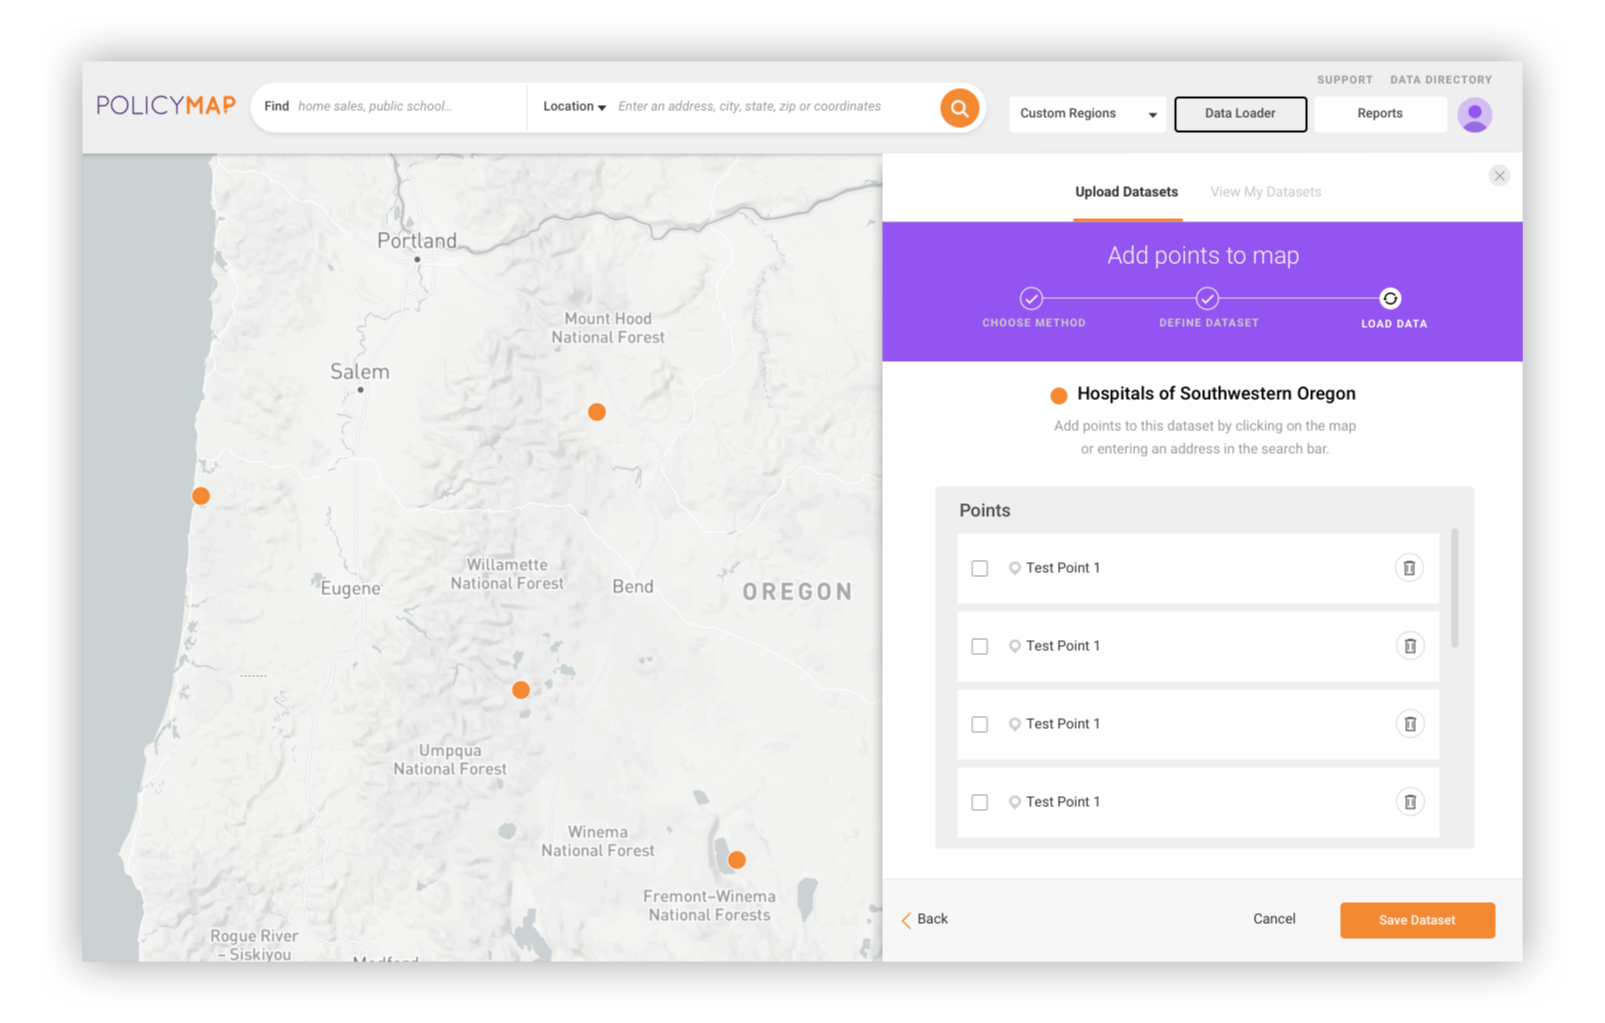Viewport: 1605px width, 1023px height.
Task: Click pin icon of fourth Test Point 1
Action: (x=1014, y=802)
